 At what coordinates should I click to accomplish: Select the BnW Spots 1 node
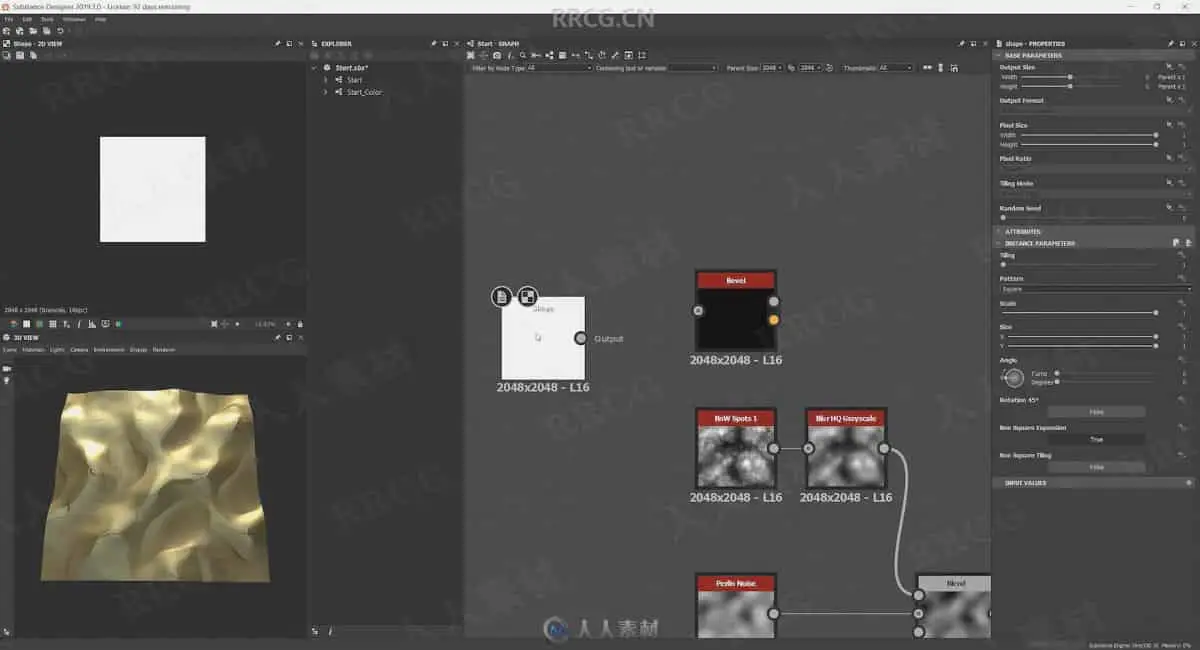coord(736,448)
